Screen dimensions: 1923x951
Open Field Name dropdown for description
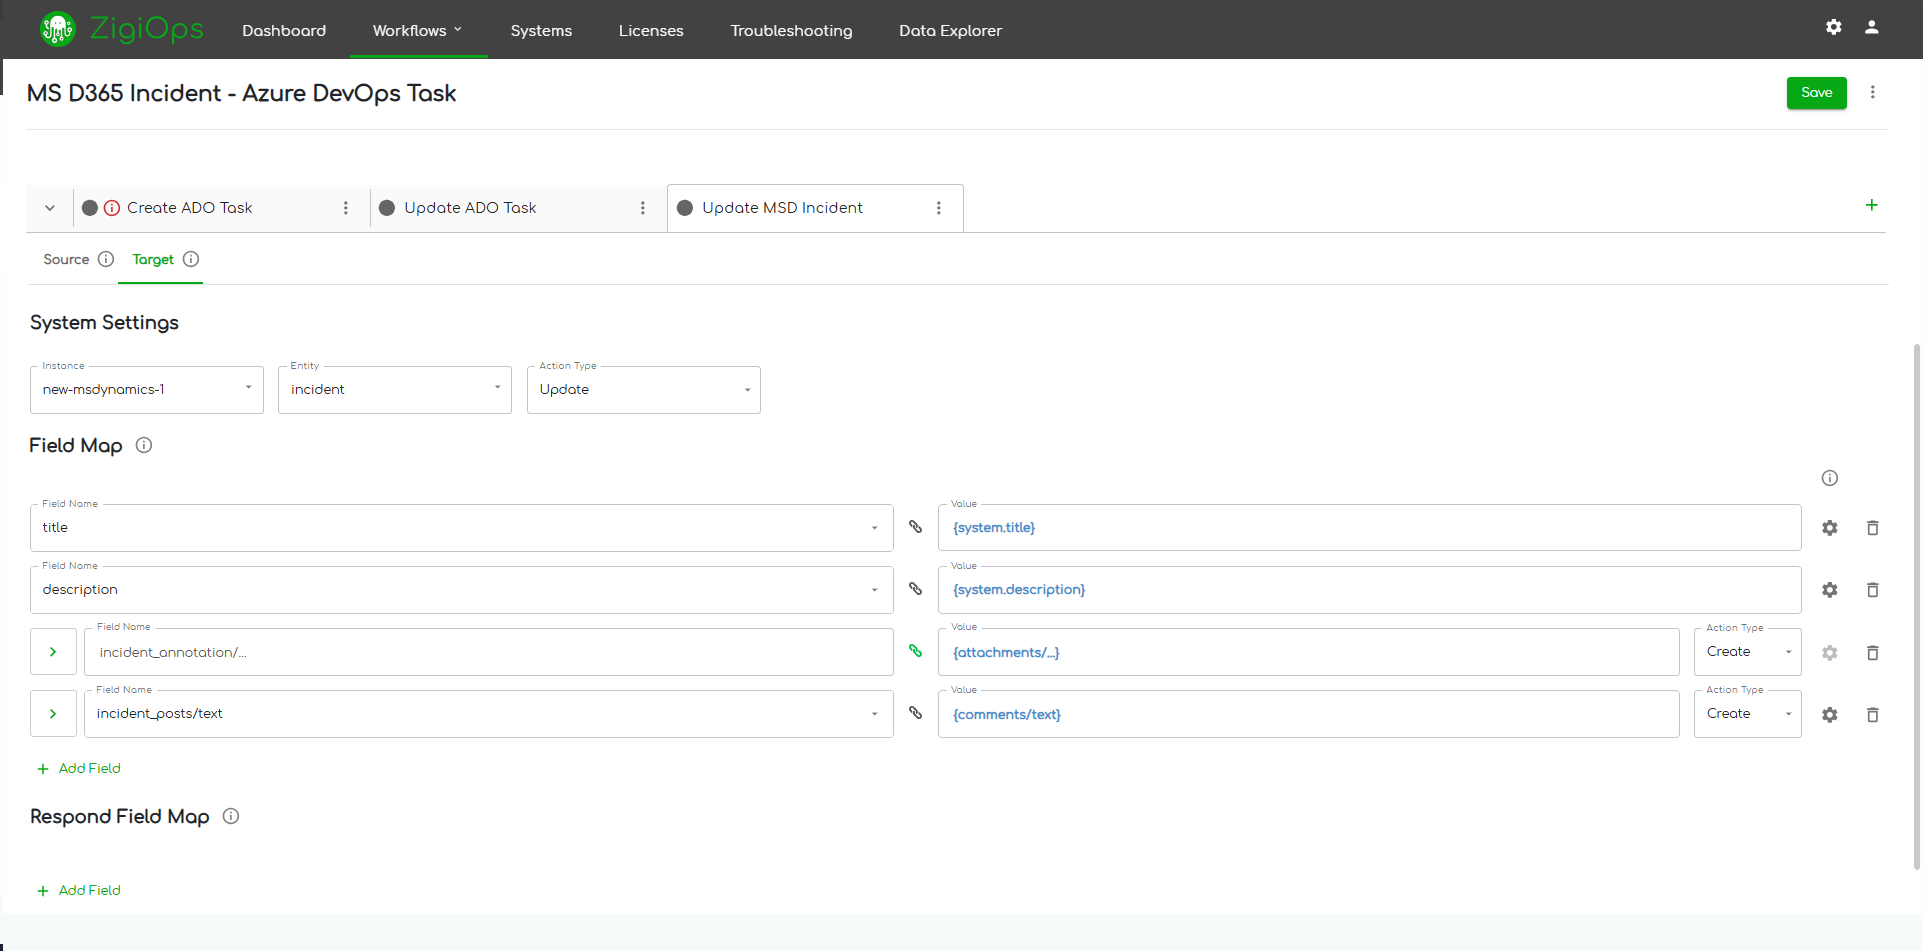tap(462, 590)
